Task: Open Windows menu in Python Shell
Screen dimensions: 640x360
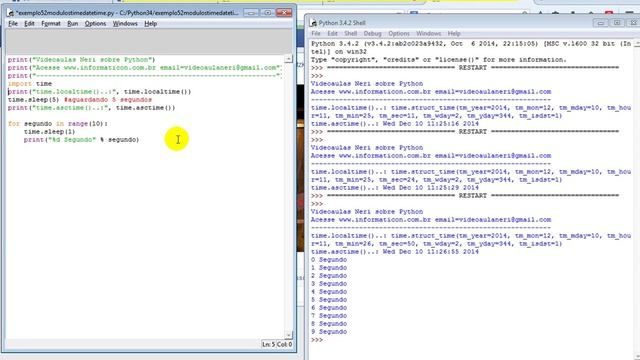Action: coord(429,33)
